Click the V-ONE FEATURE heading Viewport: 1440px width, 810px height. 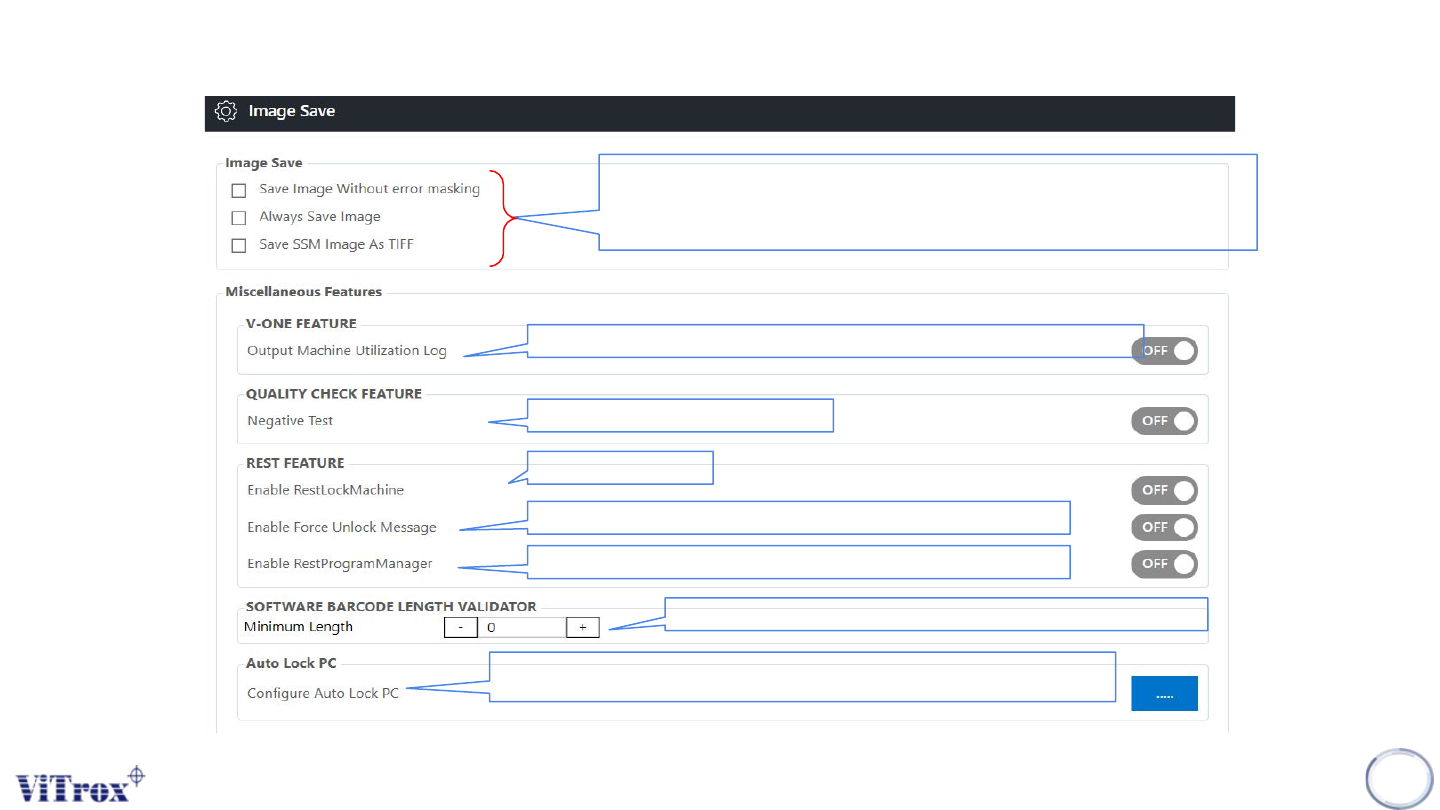pos(302,324)
